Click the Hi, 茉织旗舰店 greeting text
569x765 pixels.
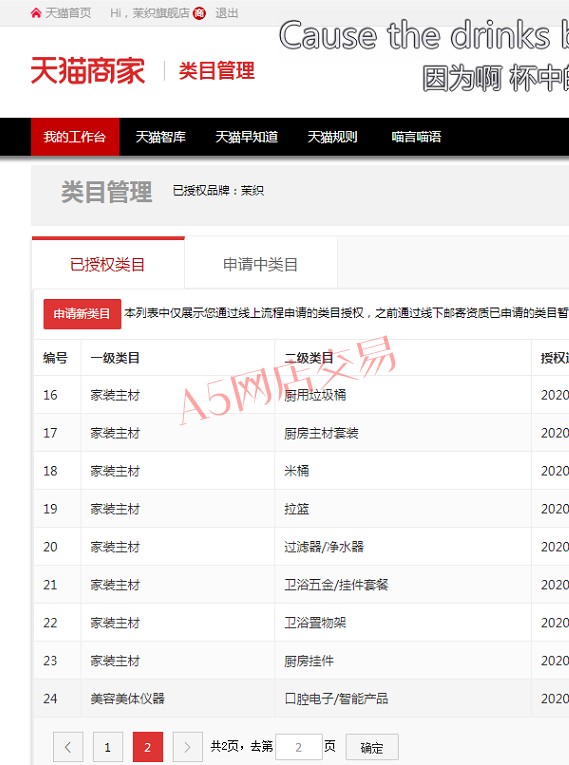coord(150,13)
